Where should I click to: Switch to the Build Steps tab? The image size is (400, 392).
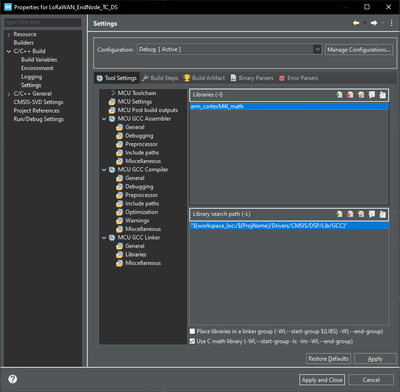point(160,78)
